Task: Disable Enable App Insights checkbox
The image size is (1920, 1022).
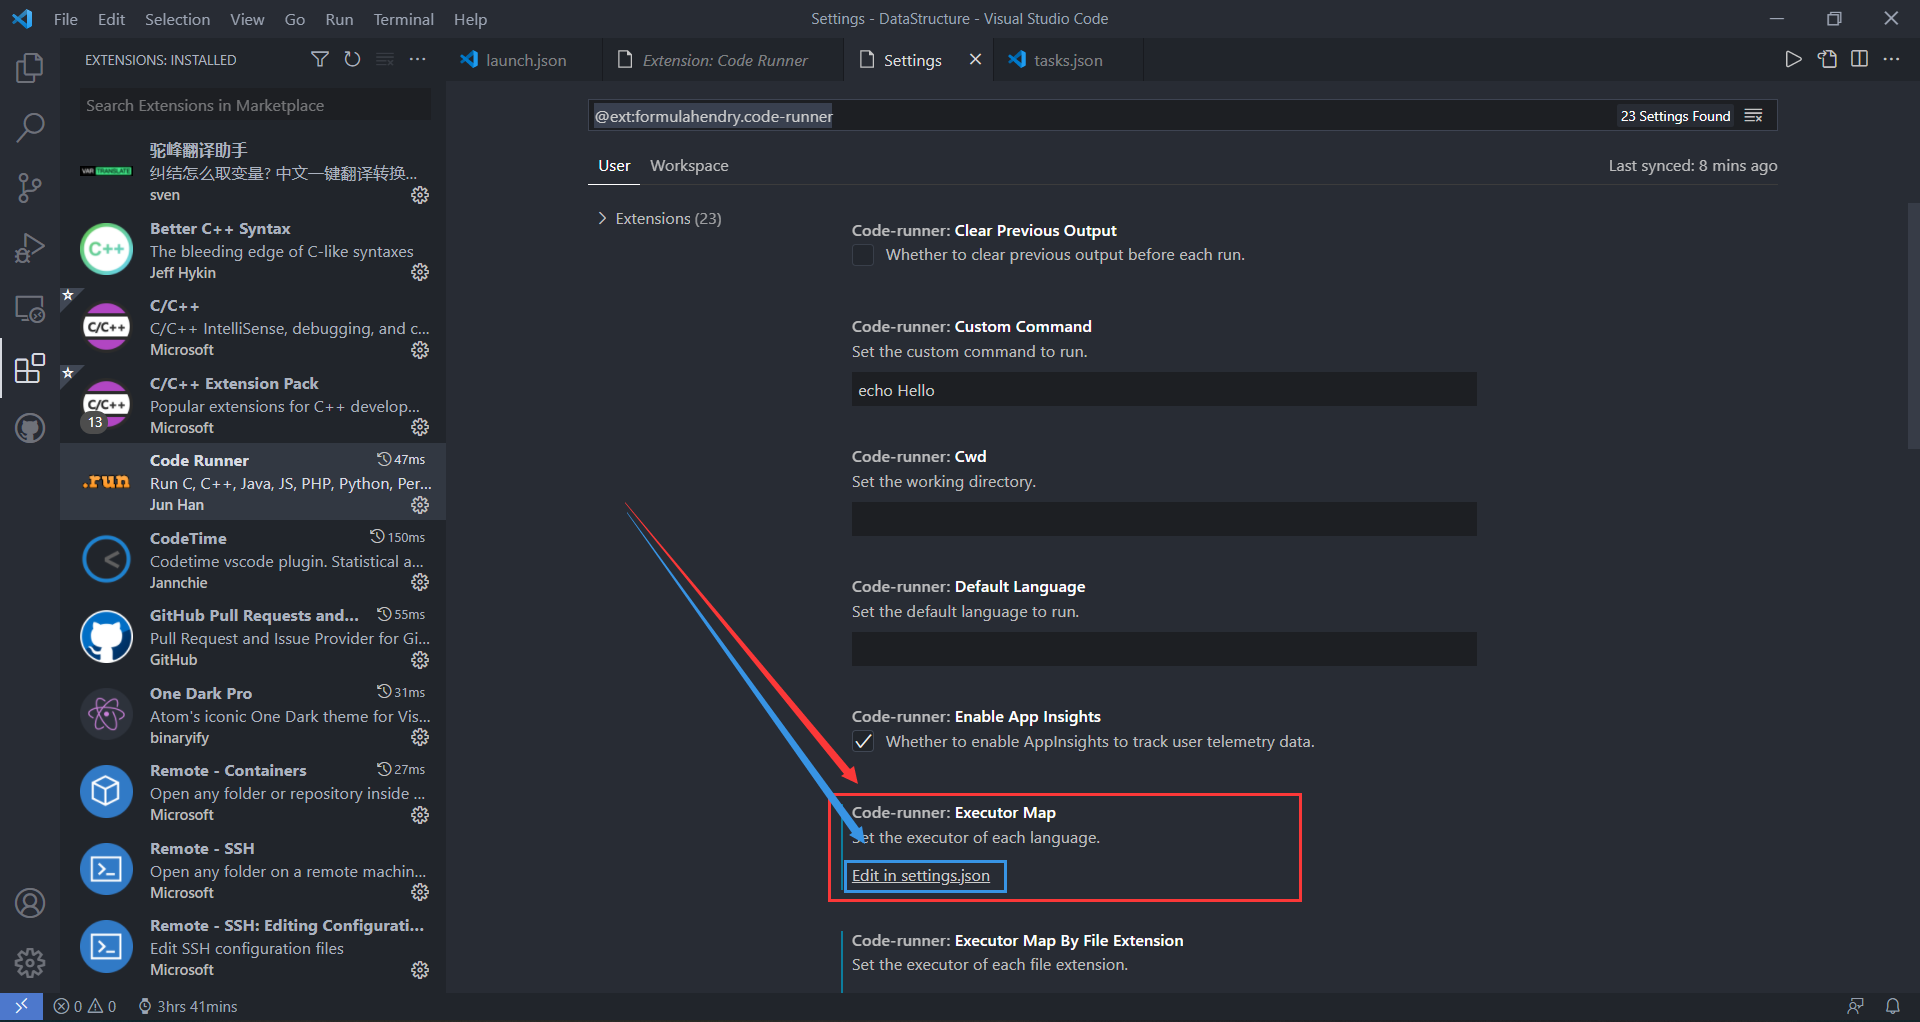Action: click(x=863, y=742)
